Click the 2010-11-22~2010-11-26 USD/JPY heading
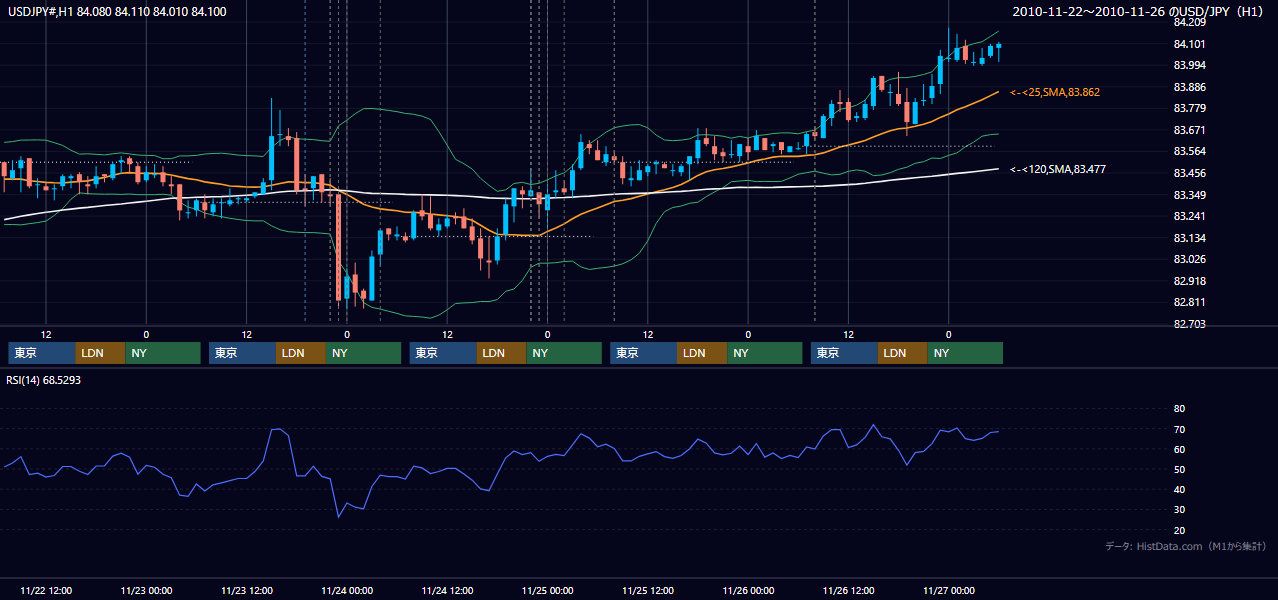The width and height of the screenshot is (1278, 600). click(x=1139, y=12)
